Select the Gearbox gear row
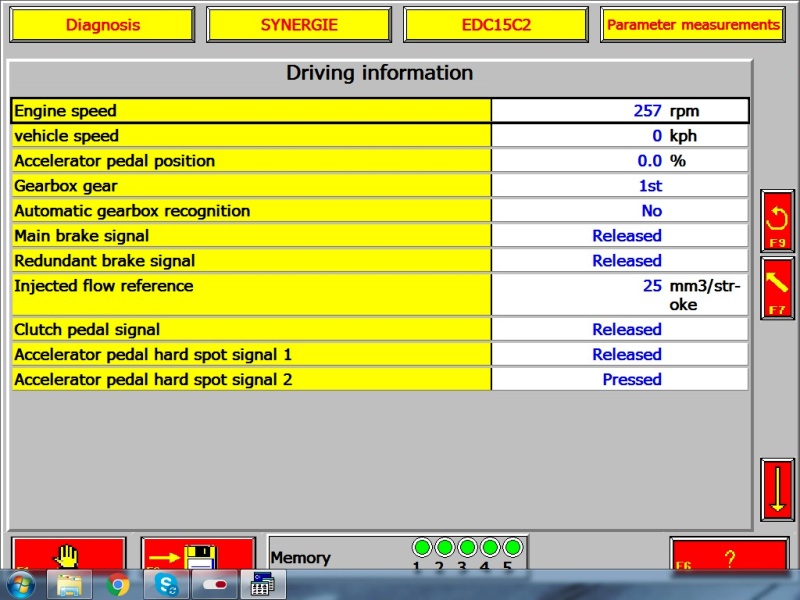 pos(380,186)
